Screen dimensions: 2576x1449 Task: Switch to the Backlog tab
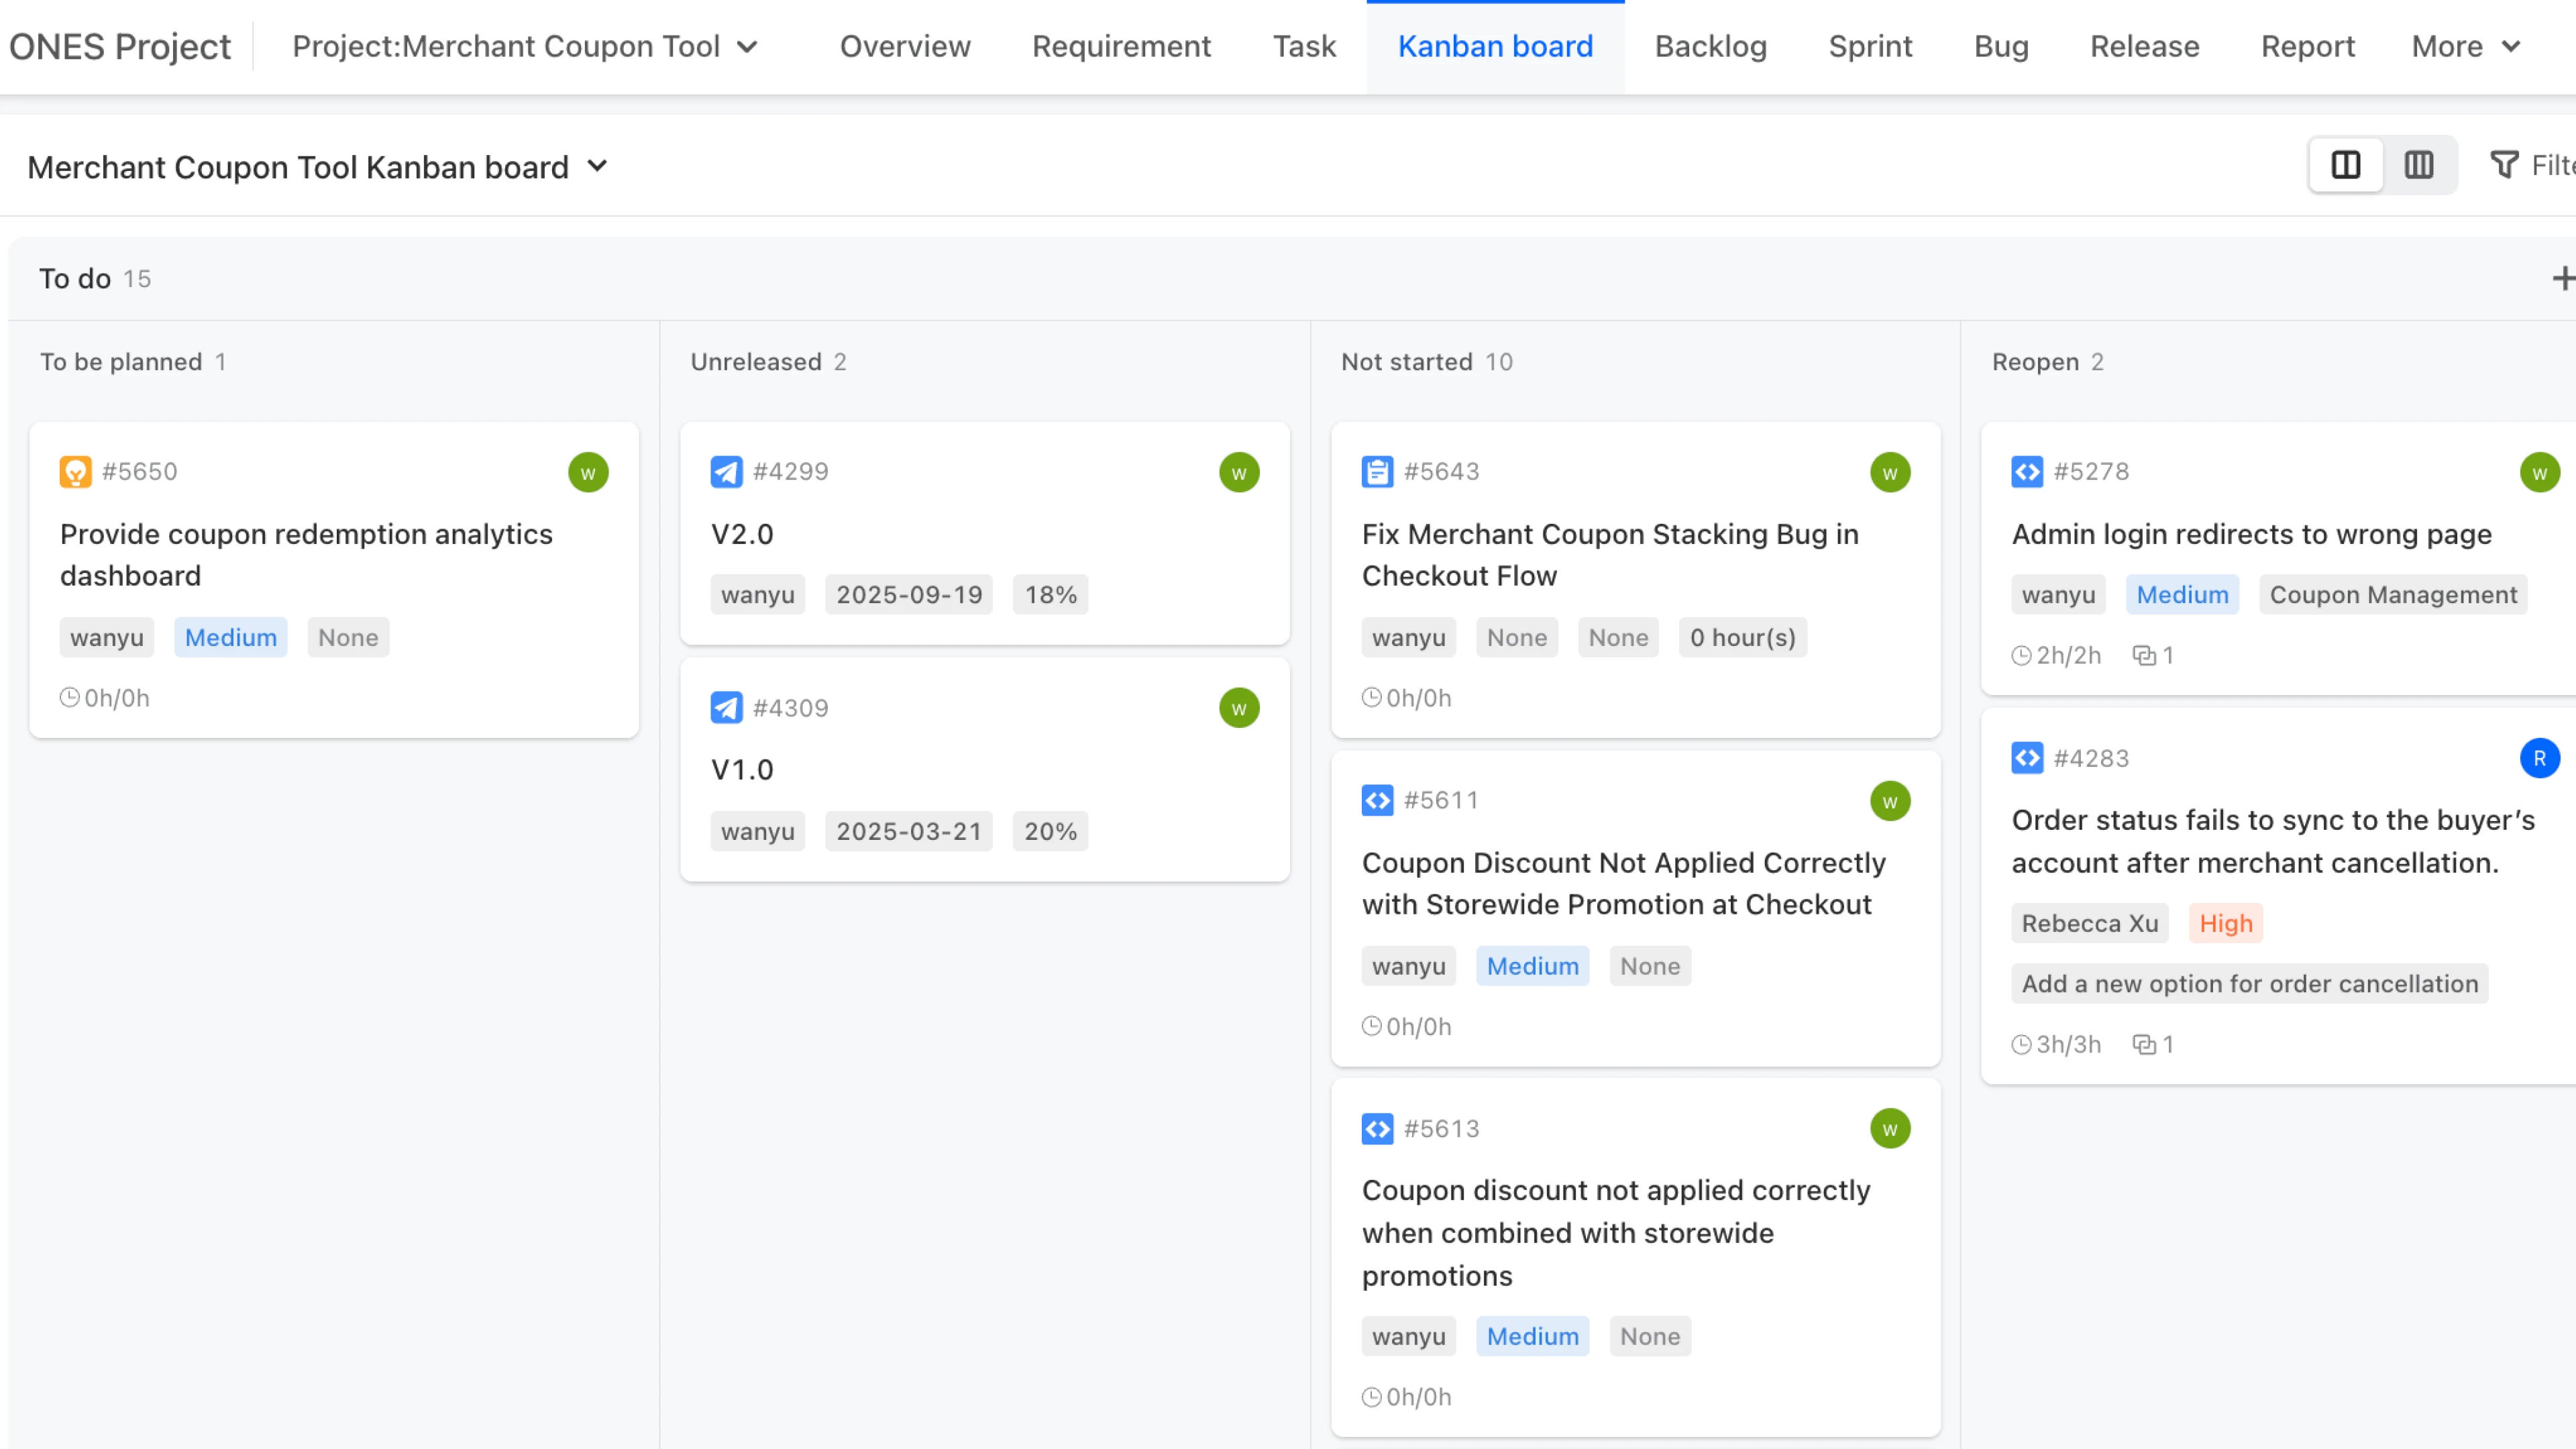click(1710, 46)
